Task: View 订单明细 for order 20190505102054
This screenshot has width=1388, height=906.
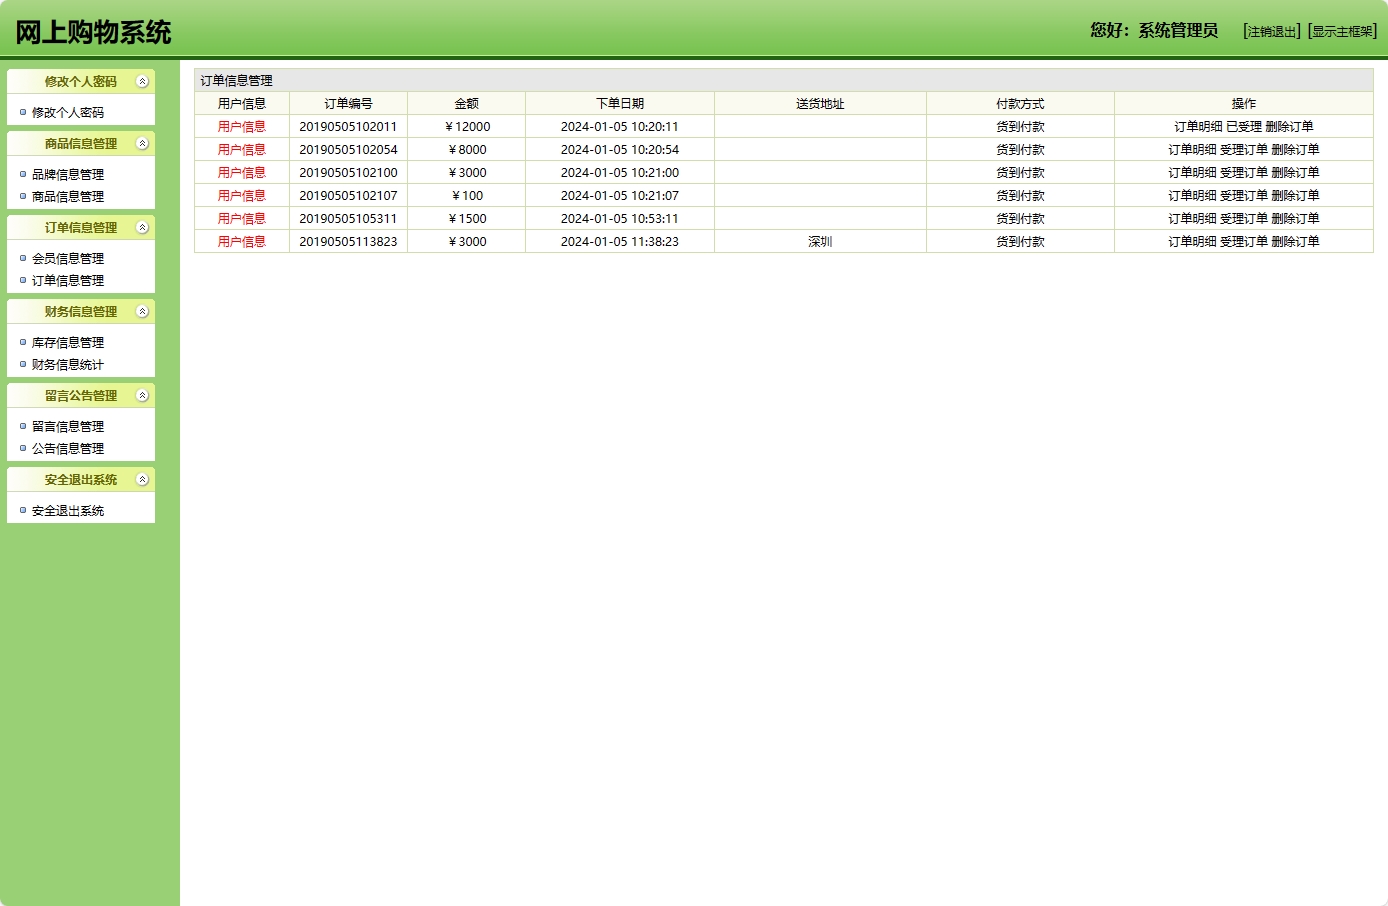Action: click(1192, 150)
